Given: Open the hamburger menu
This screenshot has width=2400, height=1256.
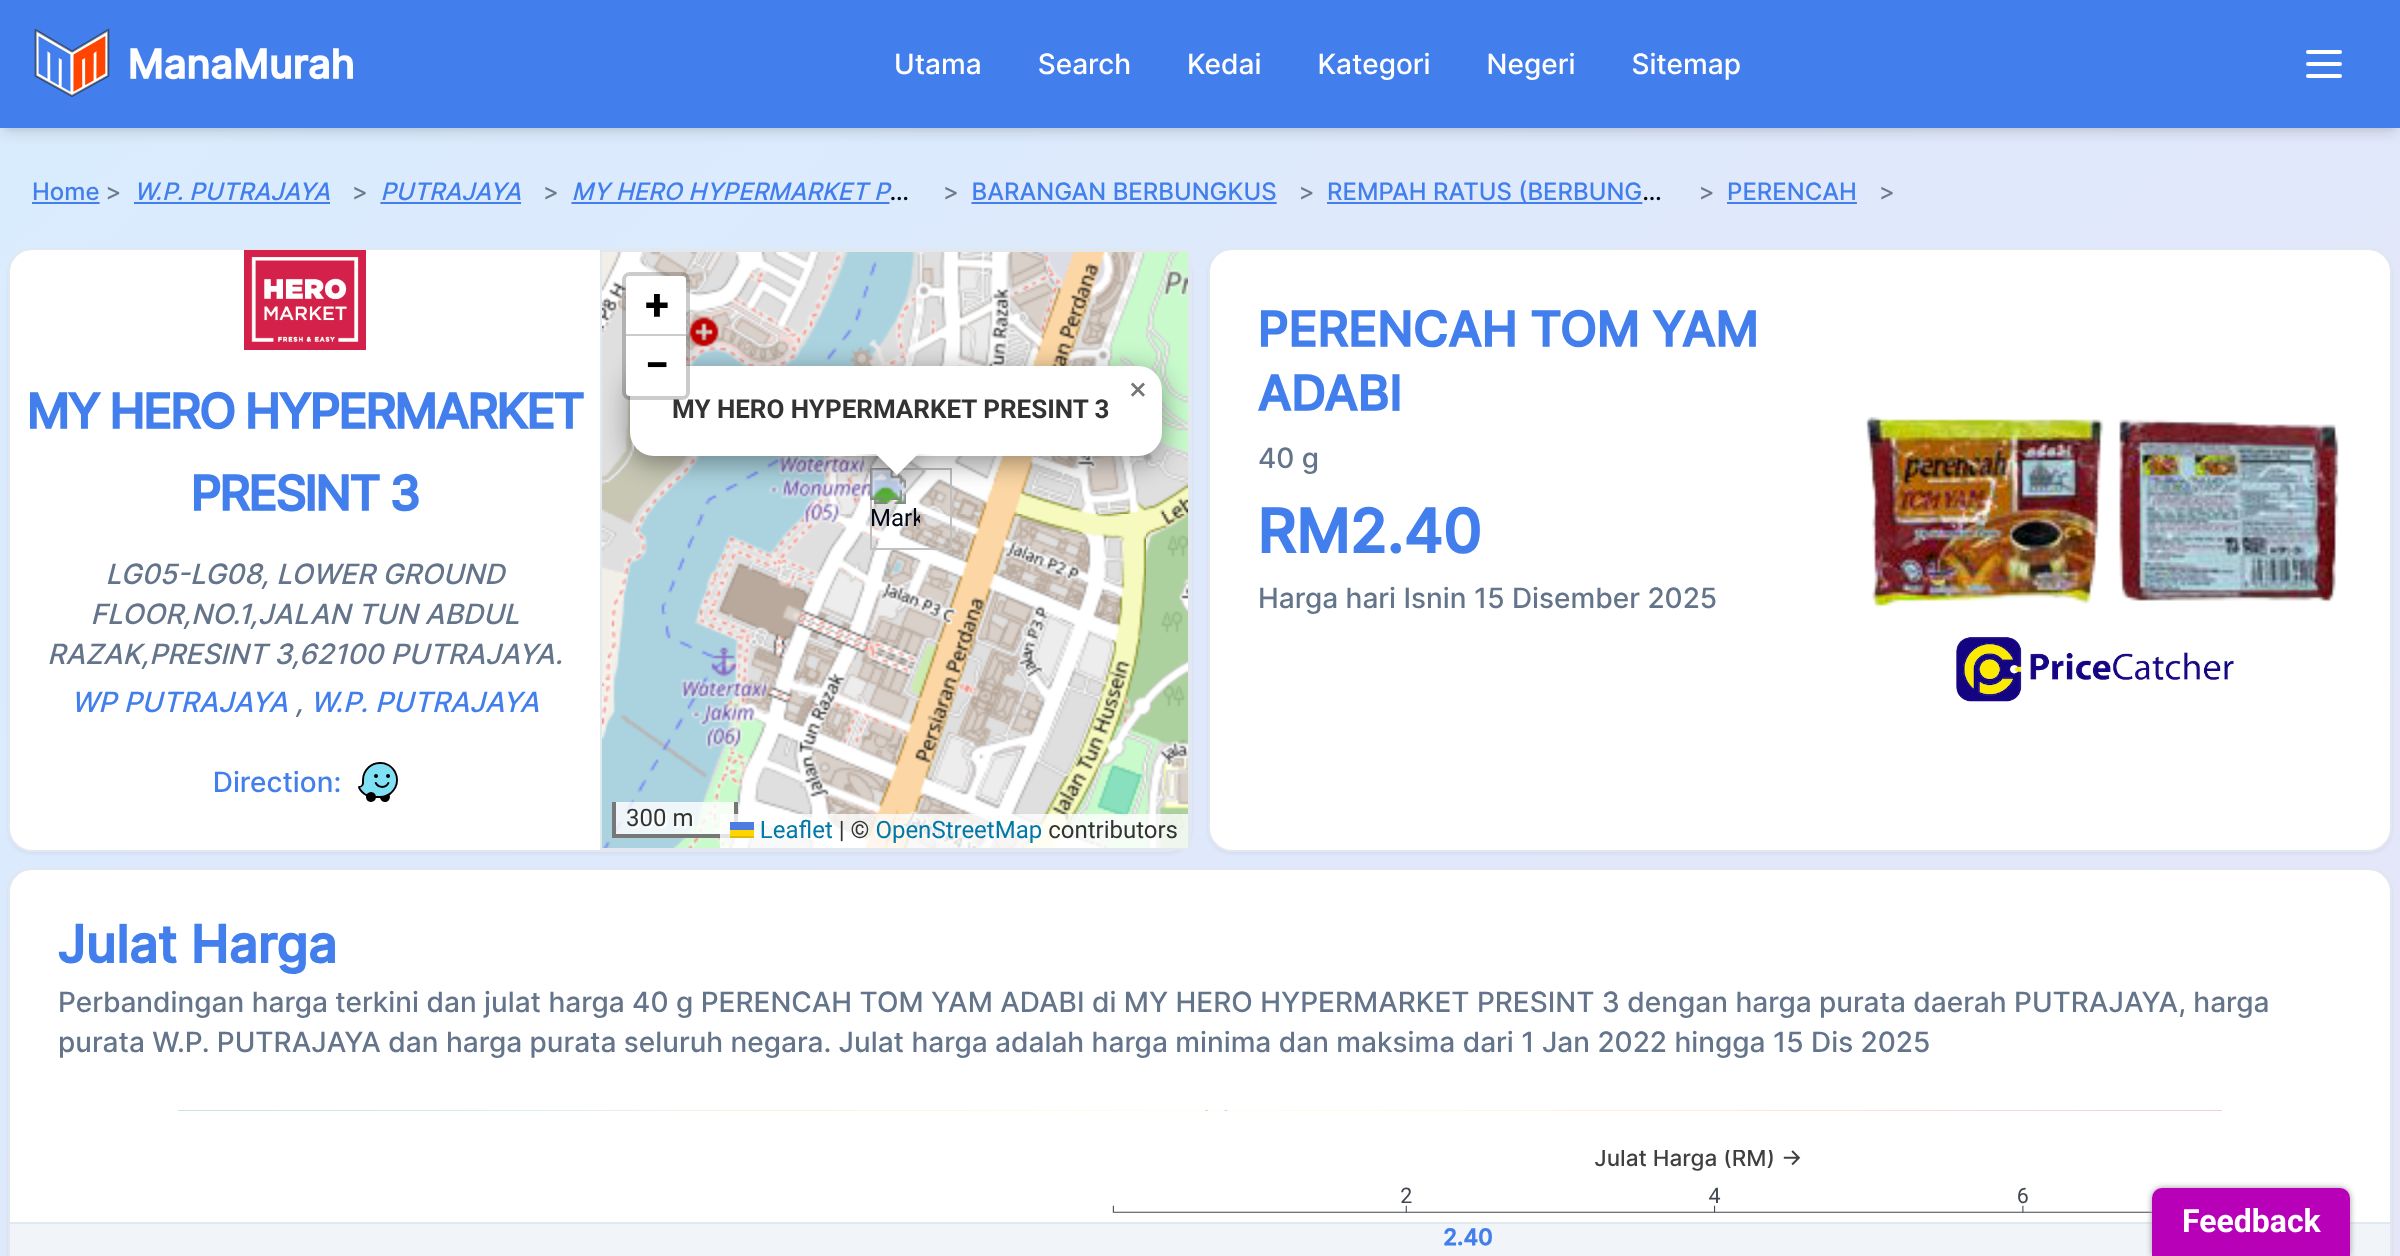Looking at the screenshot, I should pos(2323,64).
